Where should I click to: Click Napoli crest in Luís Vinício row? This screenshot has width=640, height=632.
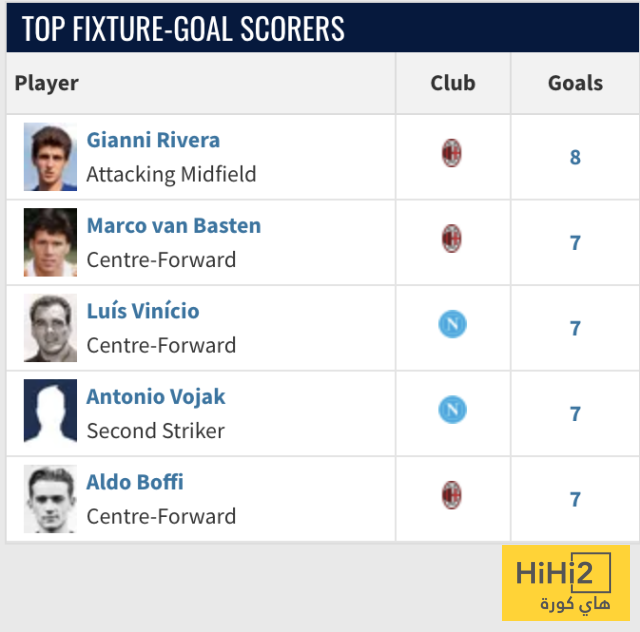pos(452,324)
